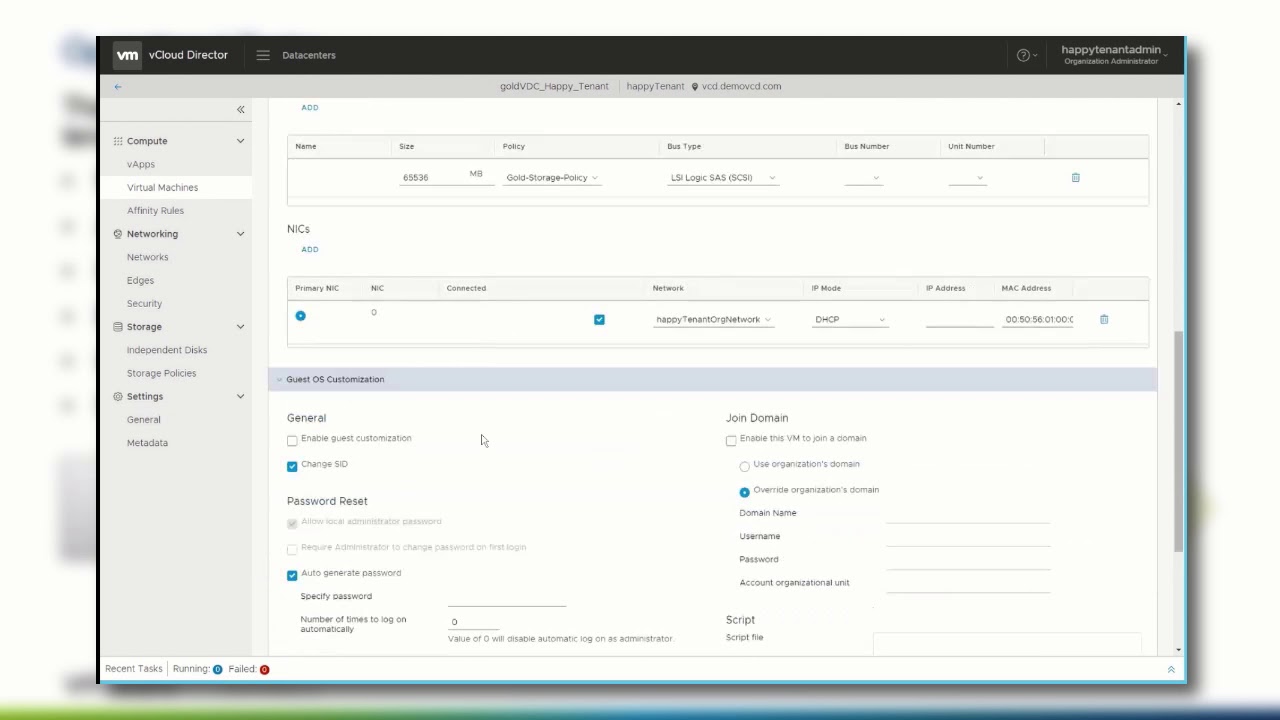
Task: Uncheck the Change SID checkbox
Action: point(292,467)
